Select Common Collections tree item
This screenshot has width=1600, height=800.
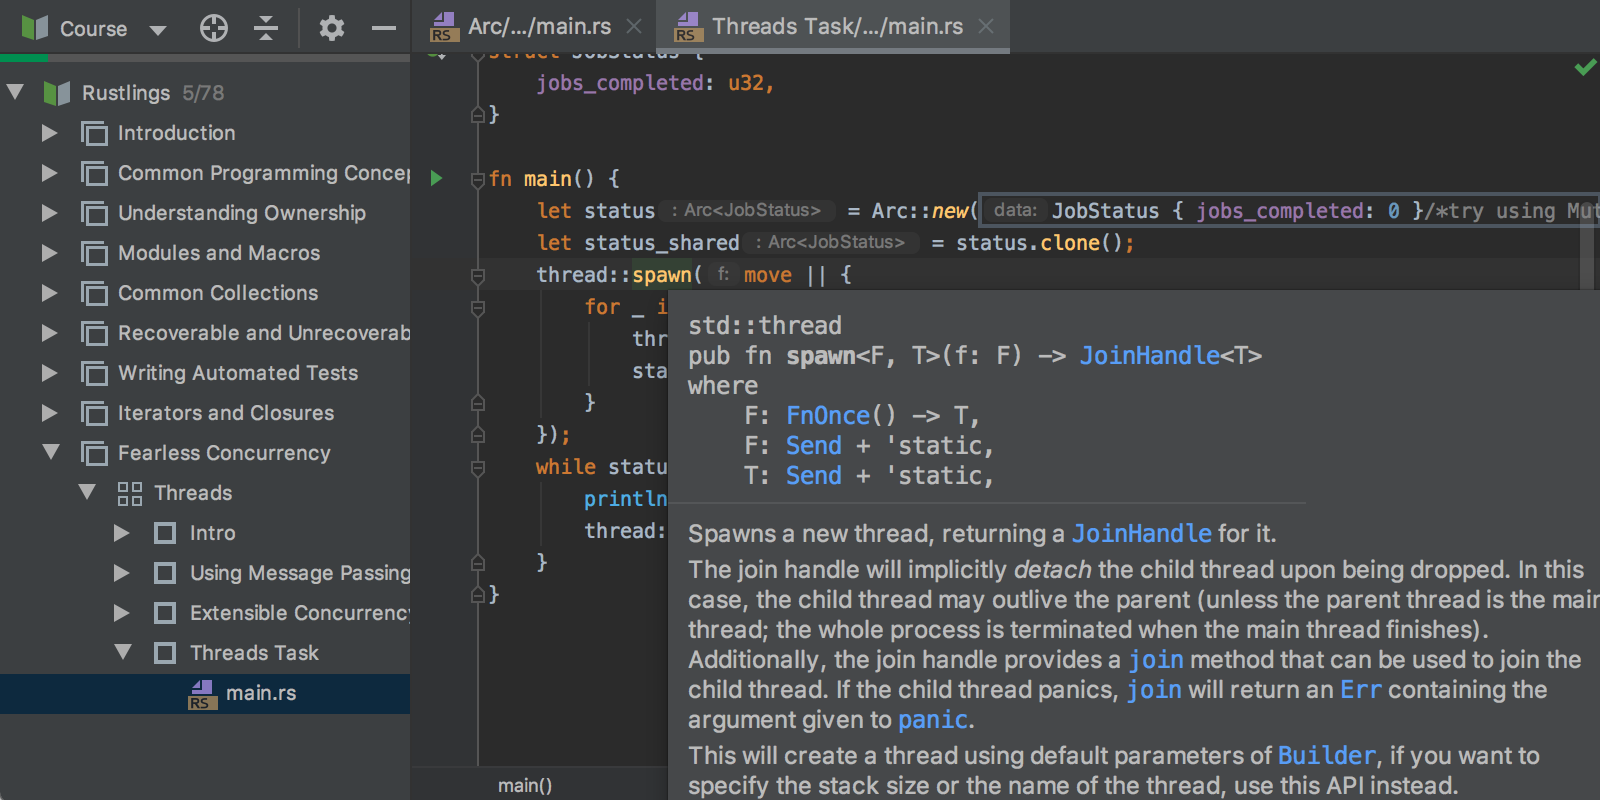point(205,293)
